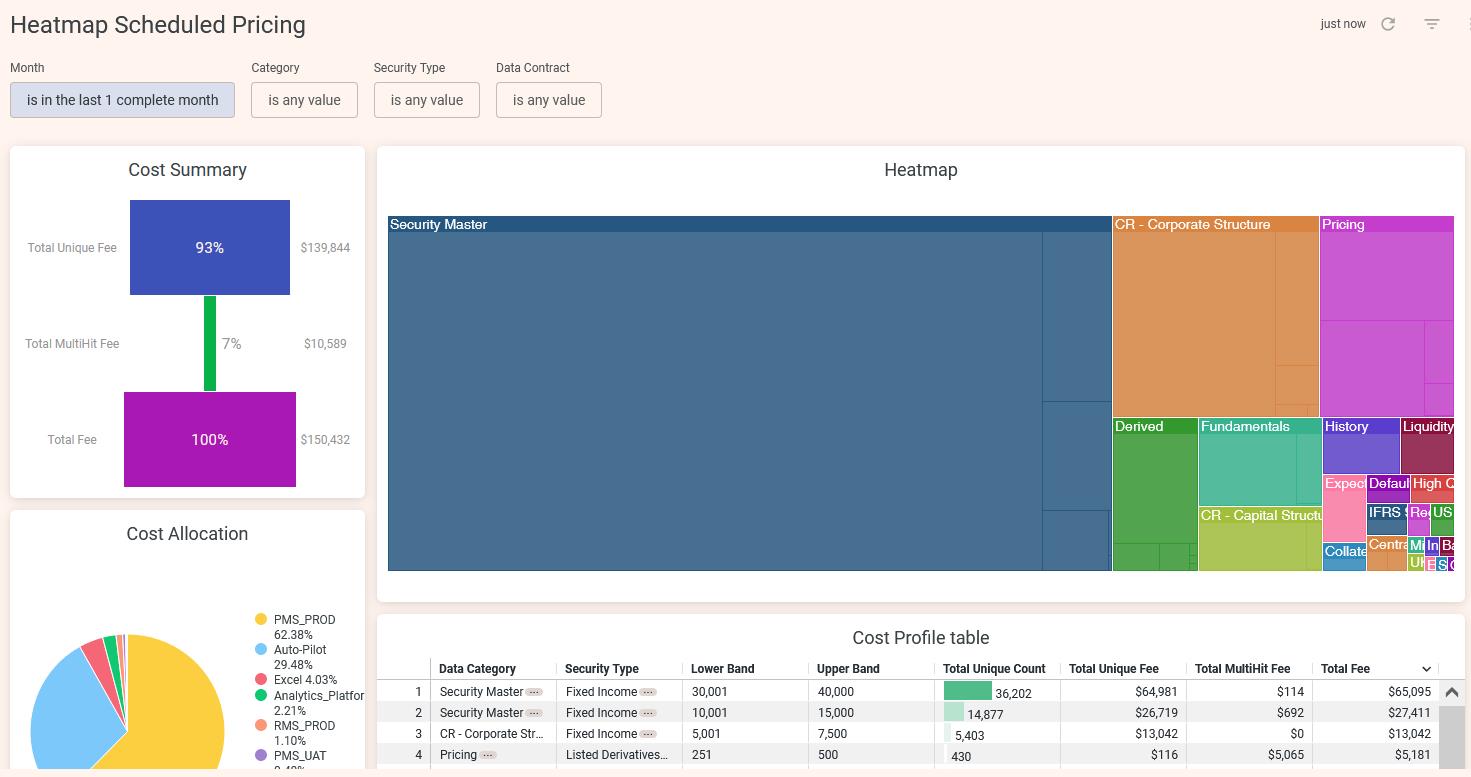Open the Category filter dropdown
Screen dimensions: 1471x777
coord(304,100)
